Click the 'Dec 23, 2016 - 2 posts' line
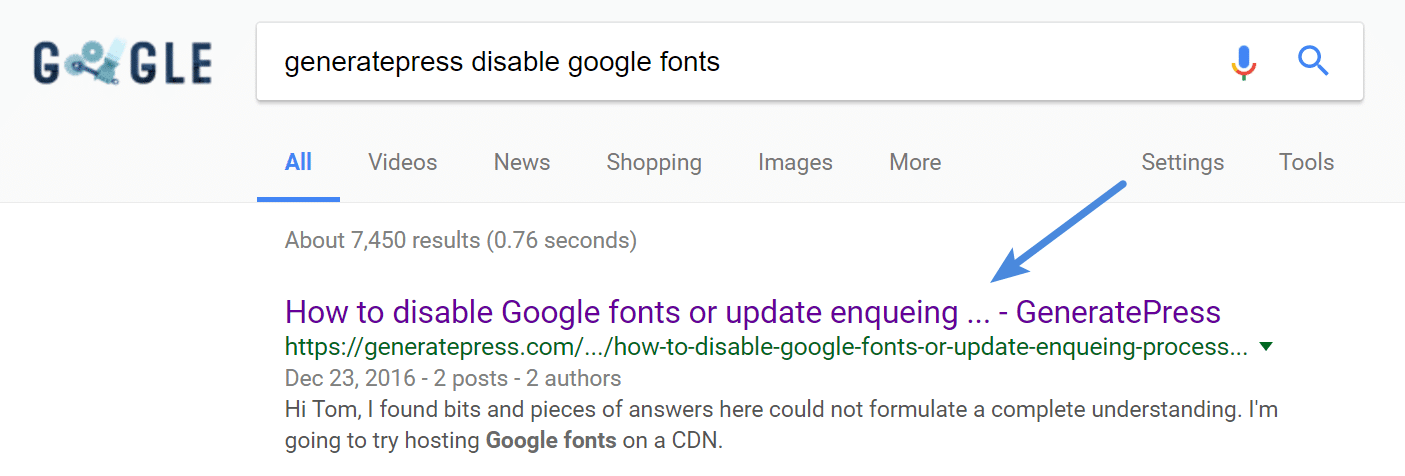This screenshot has height=476, width=1405. (453, 378)
